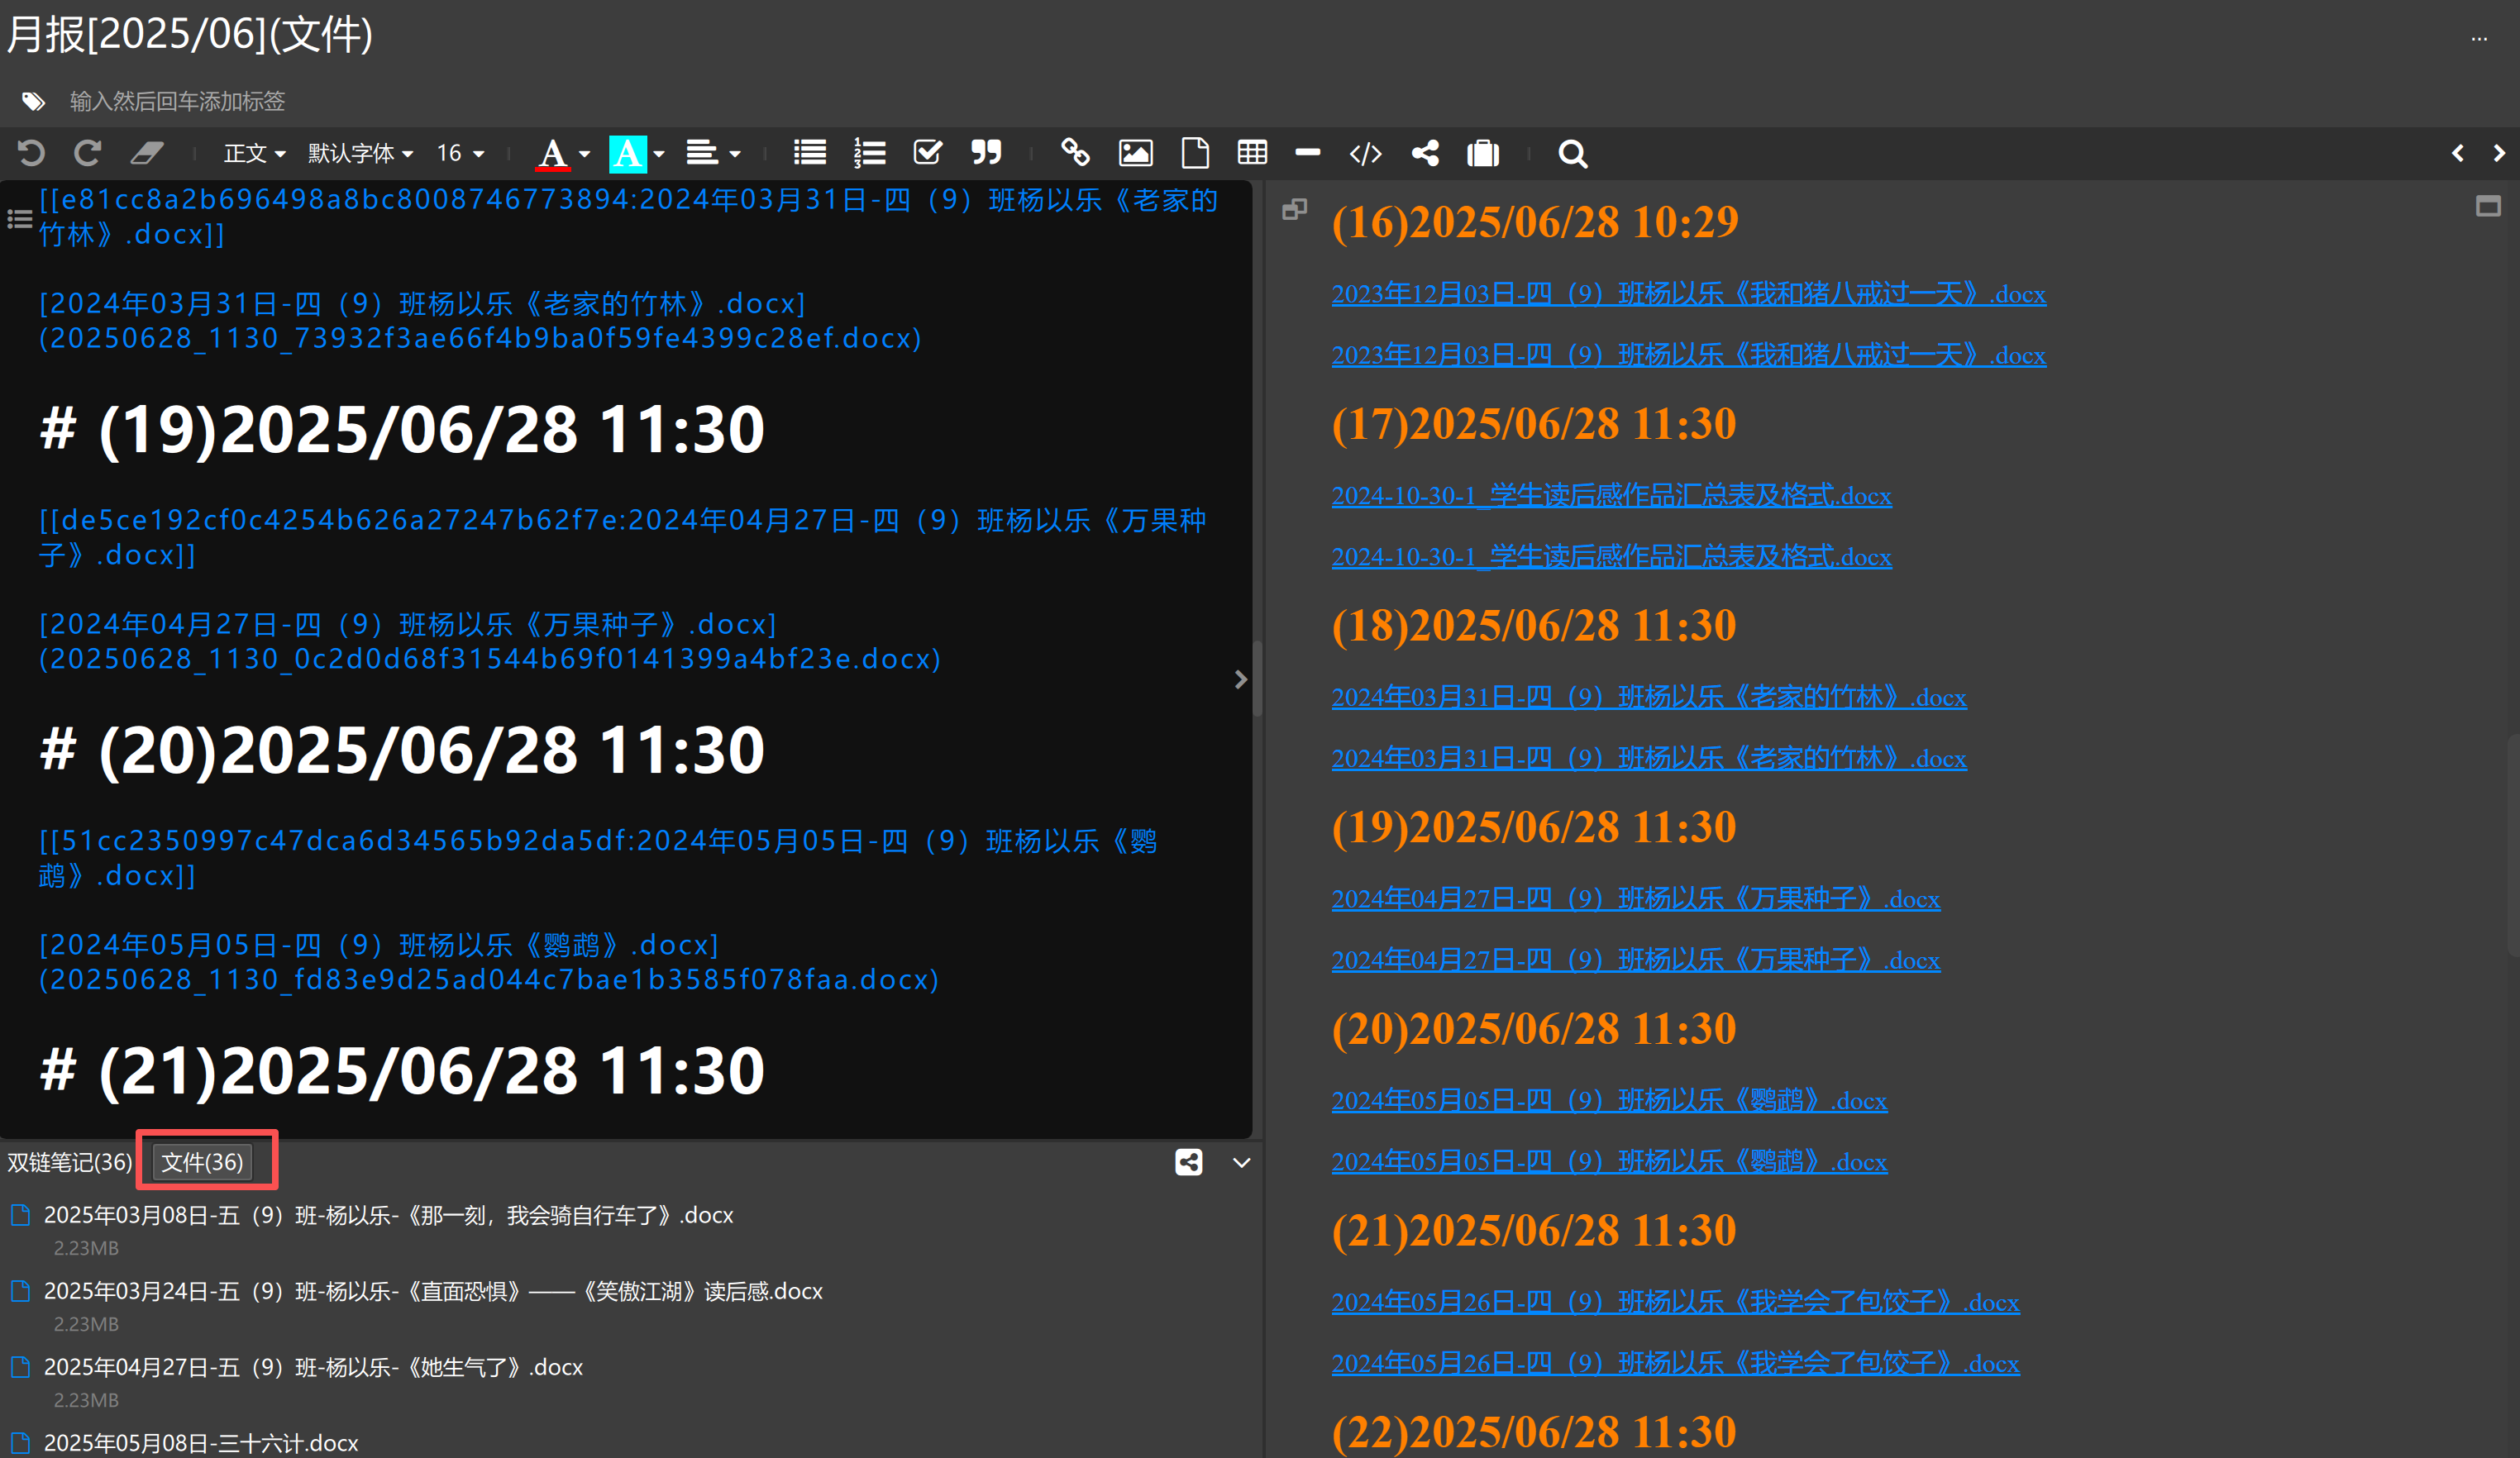The image size is (2520, 1458).
Task: Open the 正文 paragraph style dropdown
Action: (254, 154)
